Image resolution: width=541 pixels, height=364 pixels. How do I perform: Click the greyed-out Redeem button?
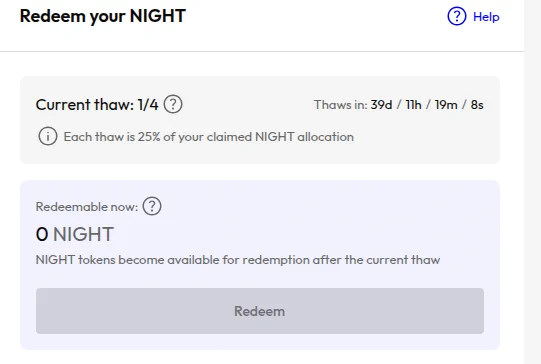(259, 311)
